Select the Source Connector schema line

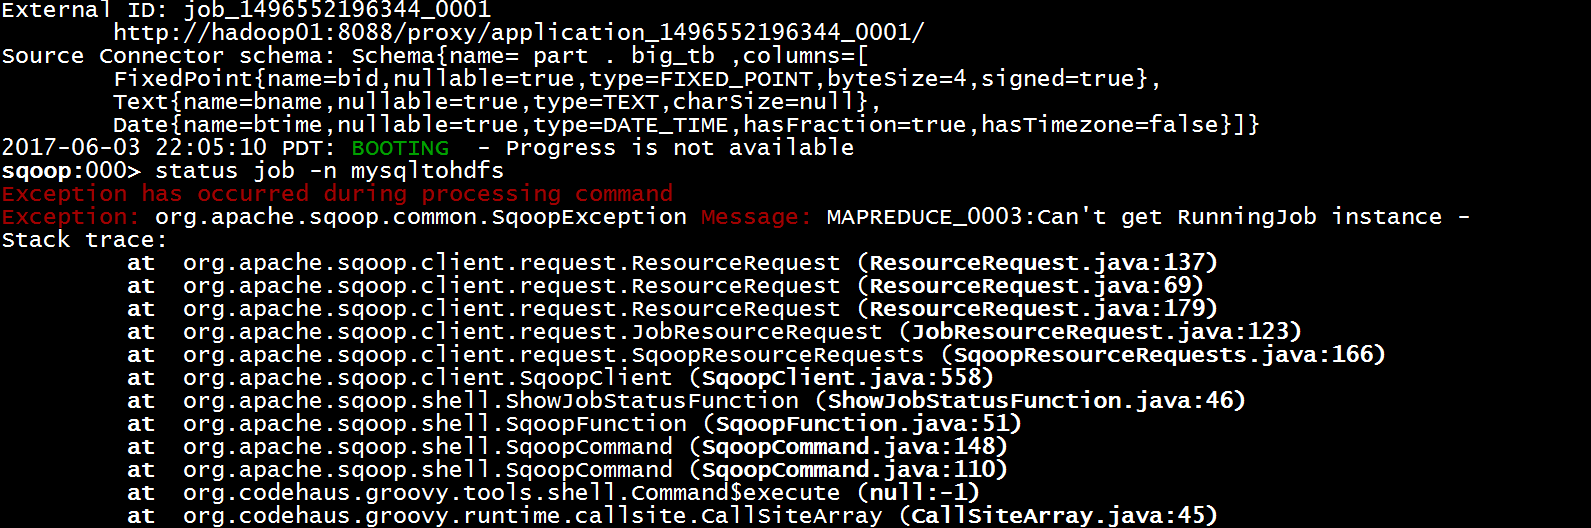435,56
